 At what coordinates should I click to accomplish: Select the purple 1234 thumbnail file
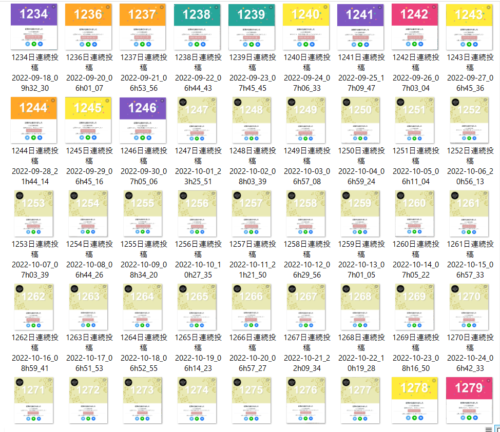point(34,27)
